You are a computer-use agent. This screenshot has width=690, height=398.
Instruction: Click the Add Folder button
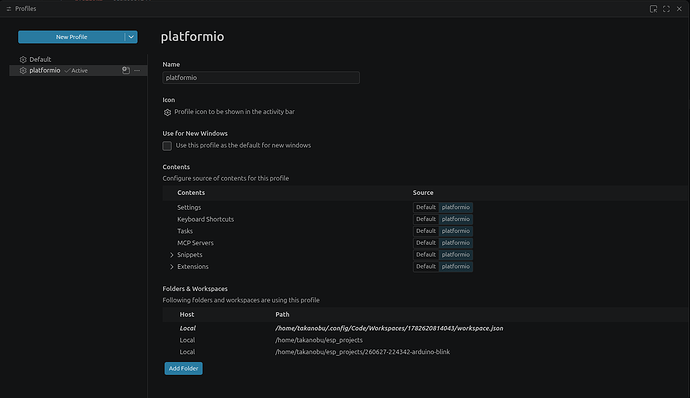[184, 369]
